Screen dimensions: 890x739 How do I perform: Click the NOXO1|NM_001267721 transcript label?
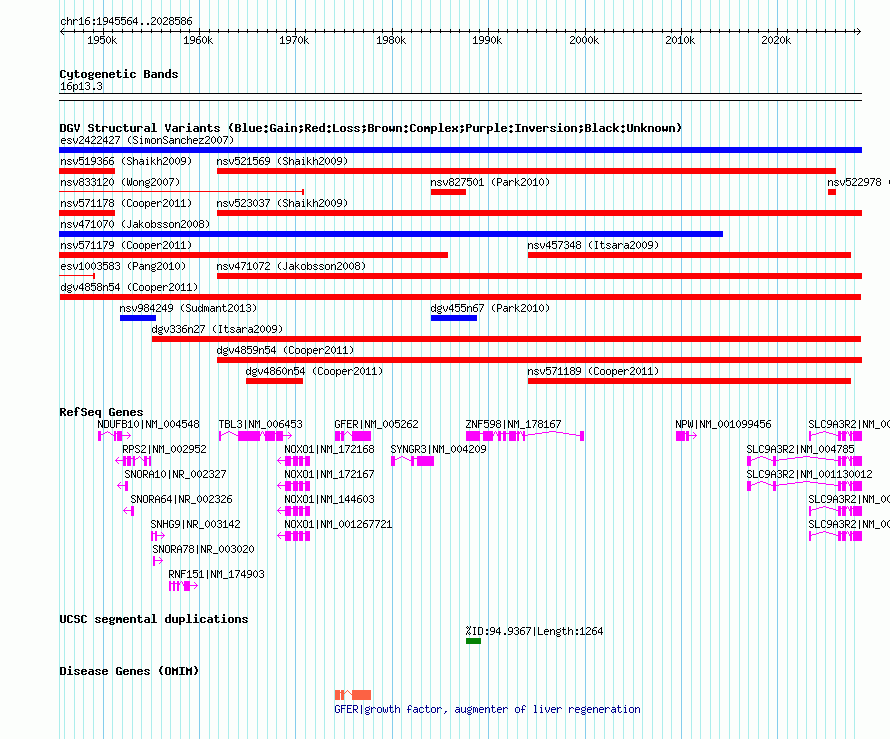pos(338,524)
